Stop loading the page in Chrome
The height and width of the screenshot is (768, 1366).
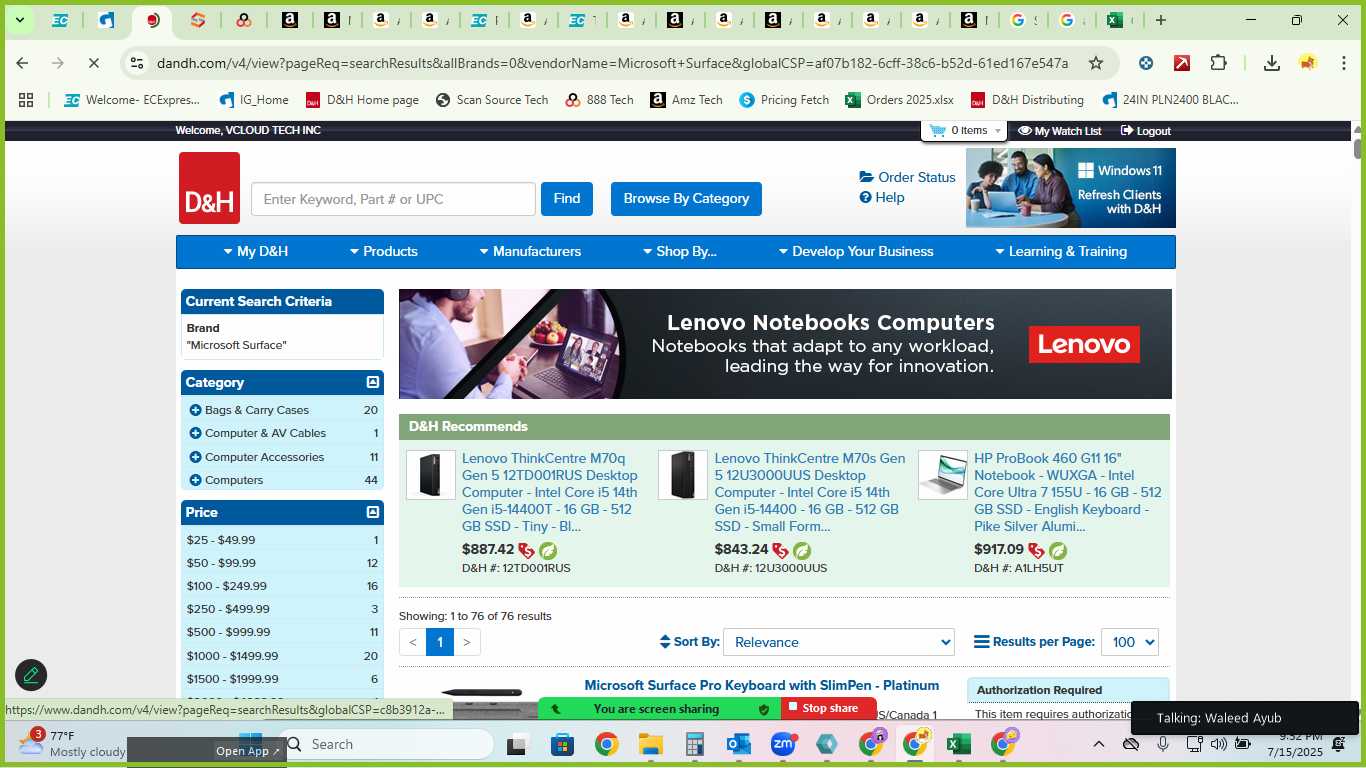(x=93, y=63)
